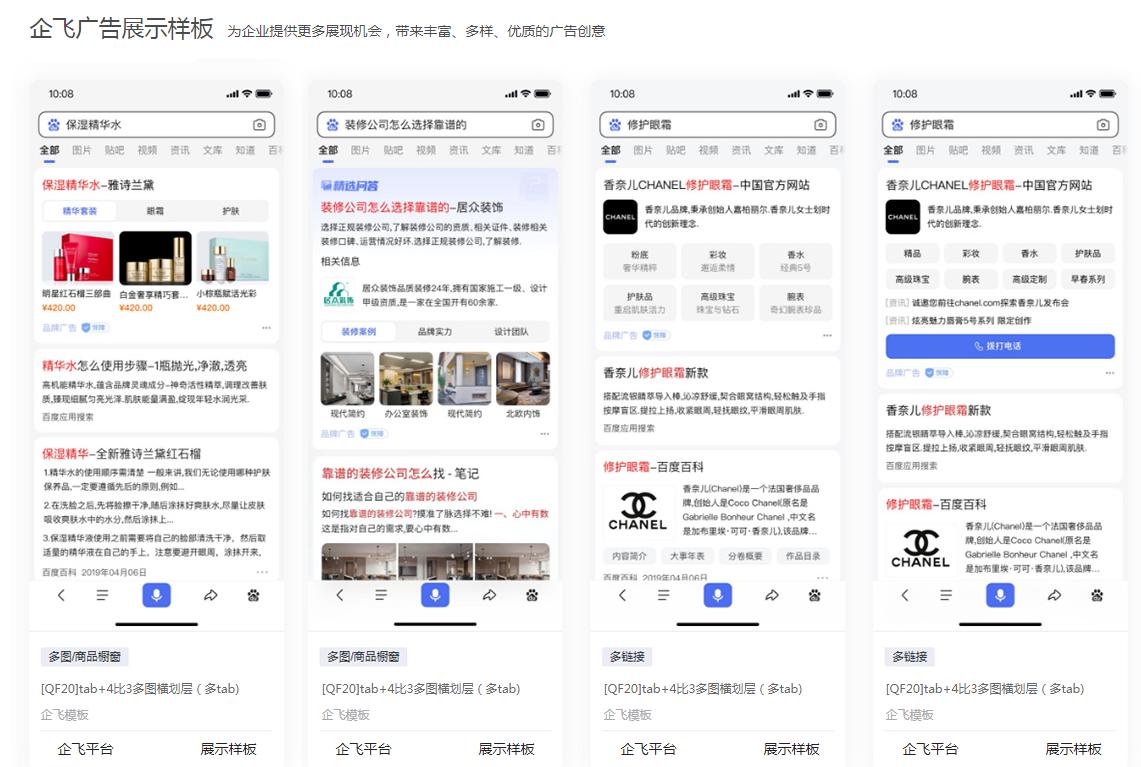This screenshot has height=767, width=1141.
Task: Click the 早春系列 tag
Action: (x=1087, y=279)
